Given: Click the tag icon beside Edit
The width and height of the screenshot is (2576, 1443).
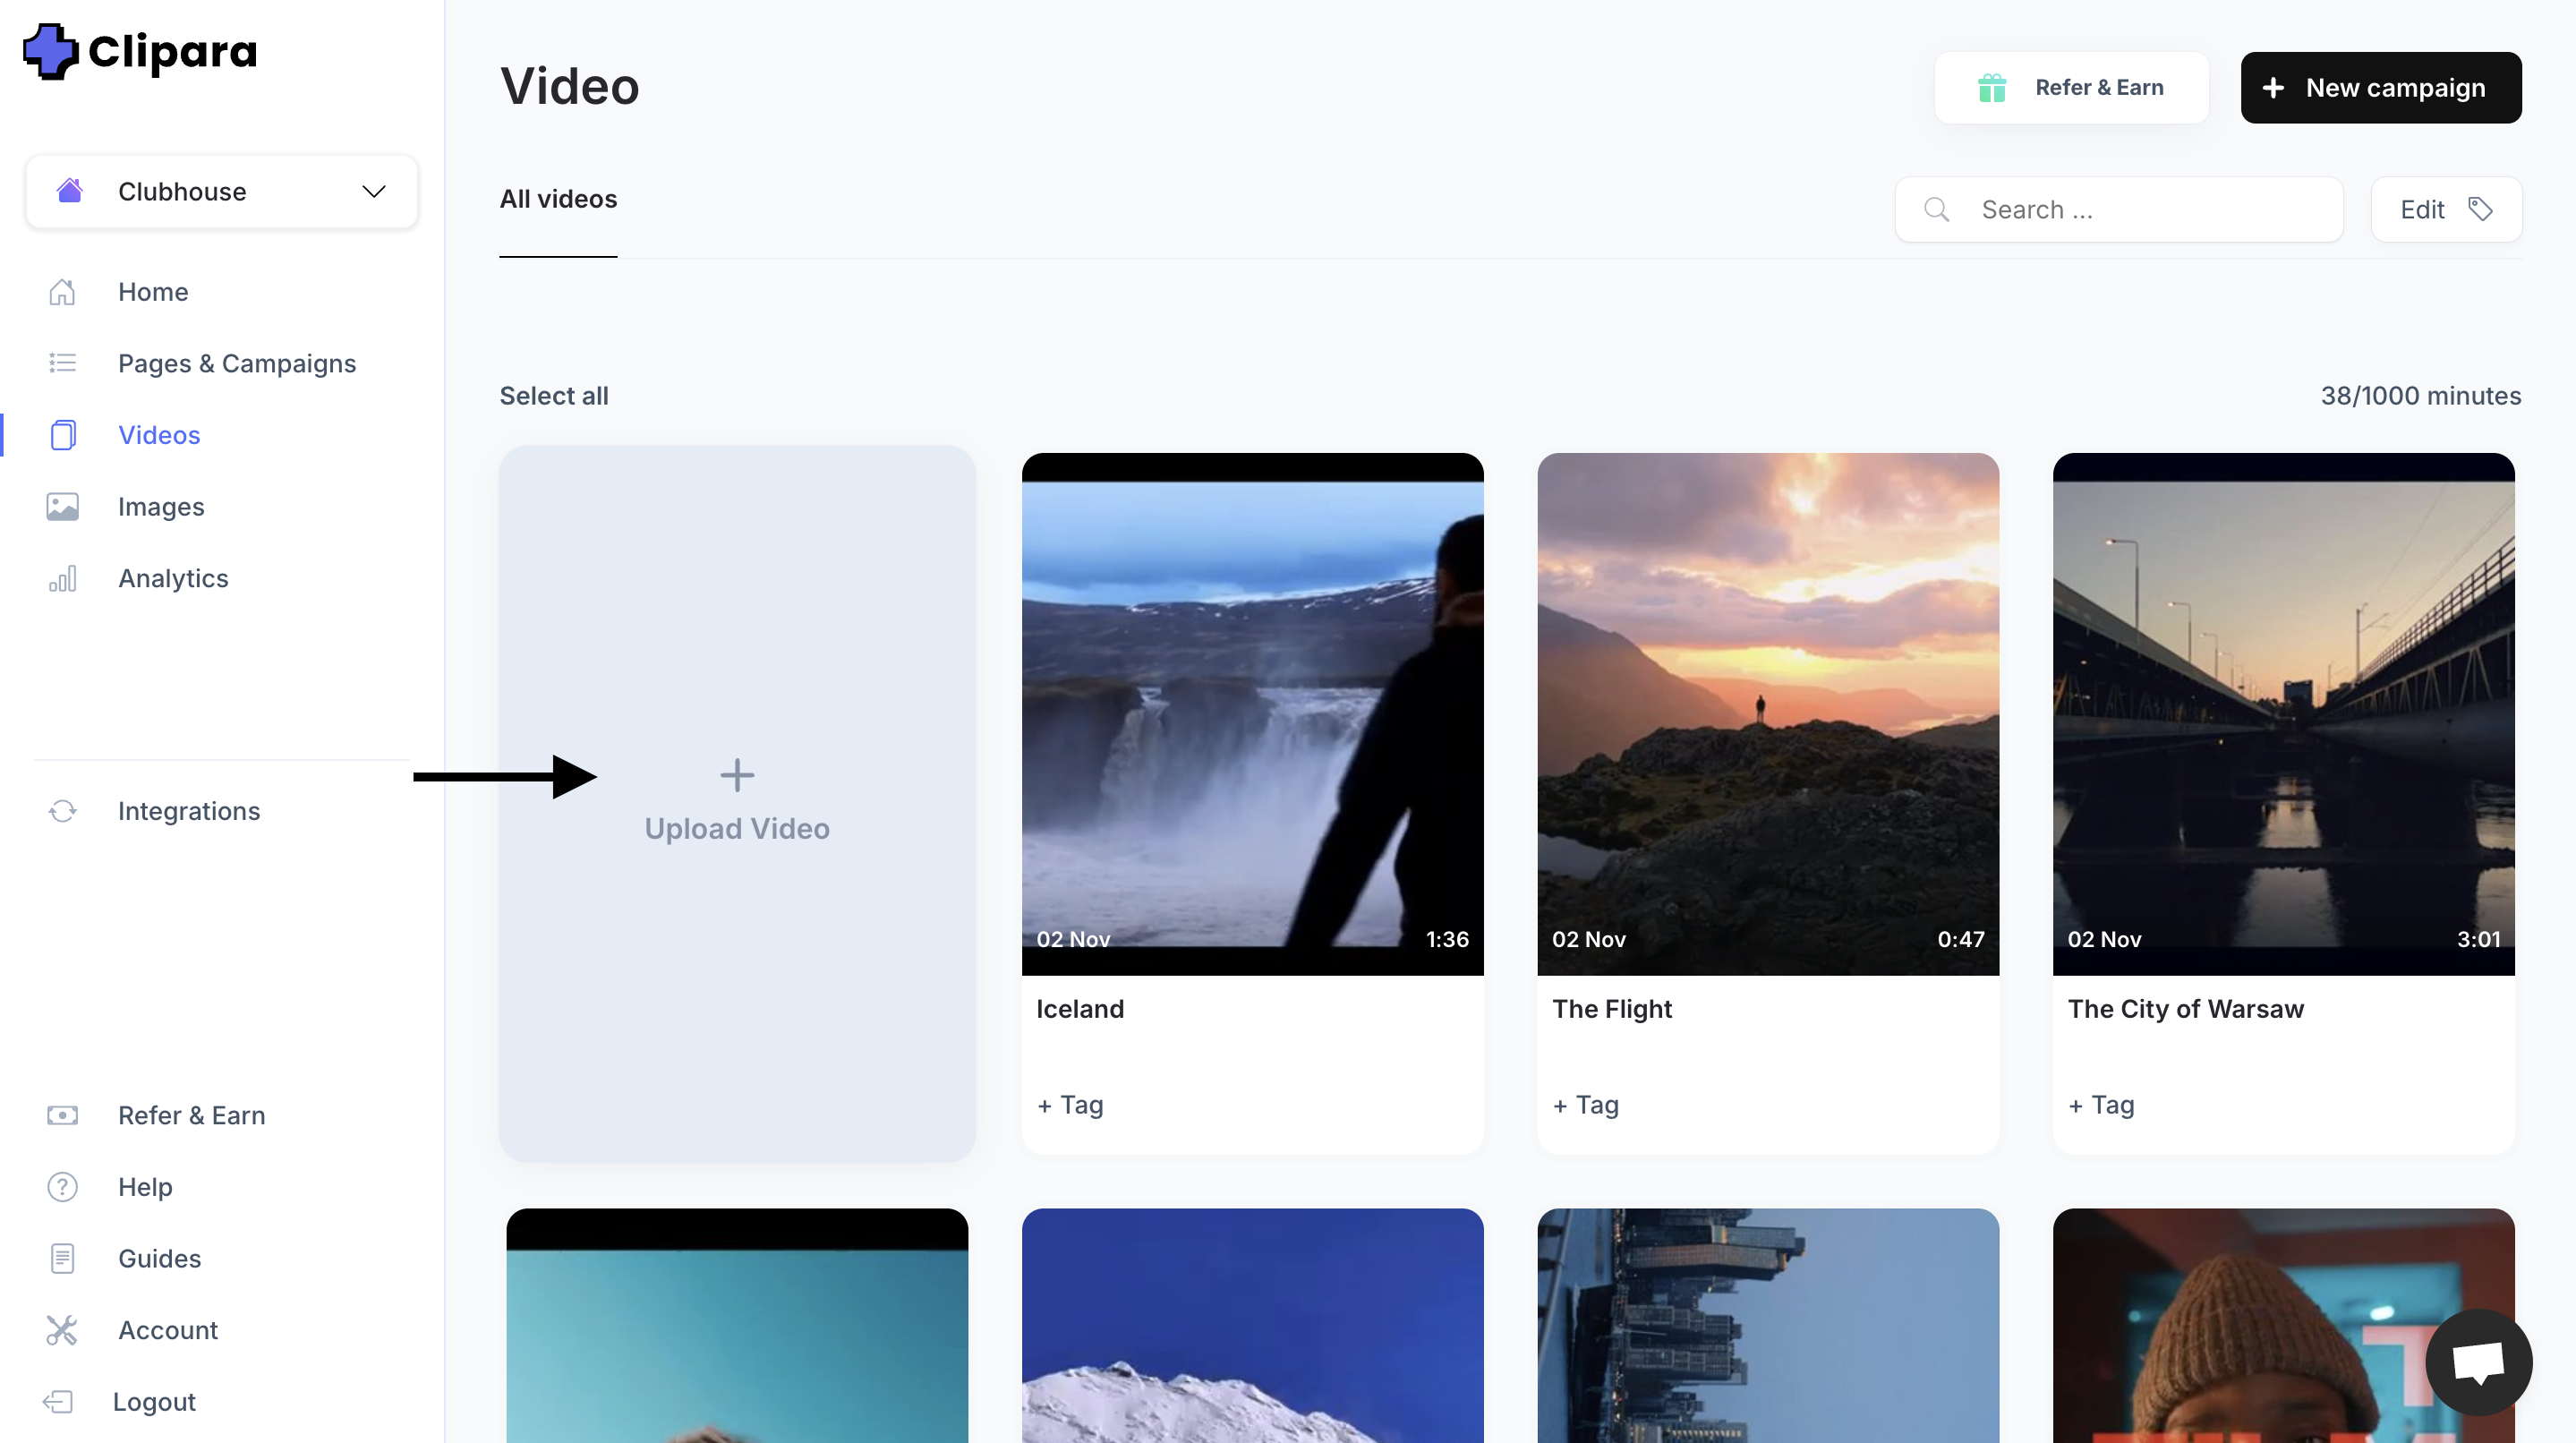Looking at the screenshot, I should [2480, 209].
